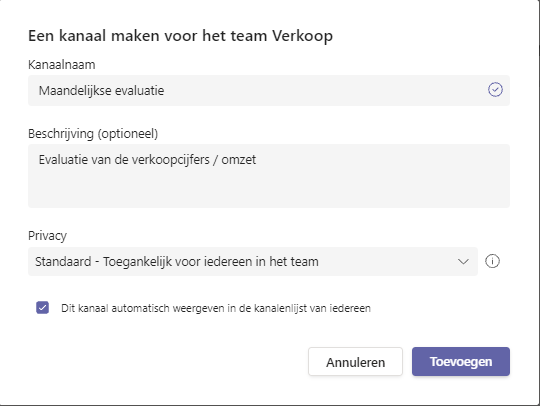
Task: Click the name validation checkmark icon
Action: tap(495, 90)
